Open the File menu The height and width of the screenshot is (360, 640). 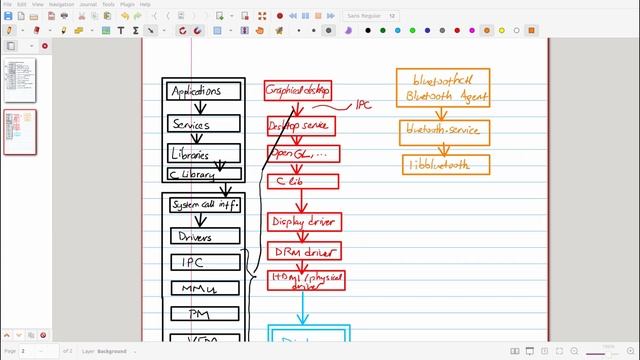pos(7,4)
